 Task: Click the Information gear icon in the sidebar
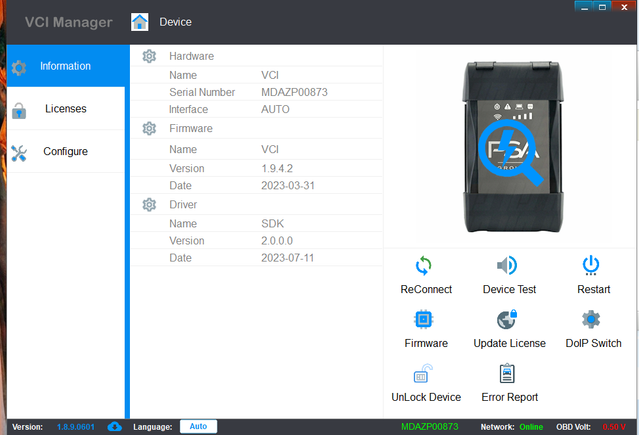tap(19, 68)
